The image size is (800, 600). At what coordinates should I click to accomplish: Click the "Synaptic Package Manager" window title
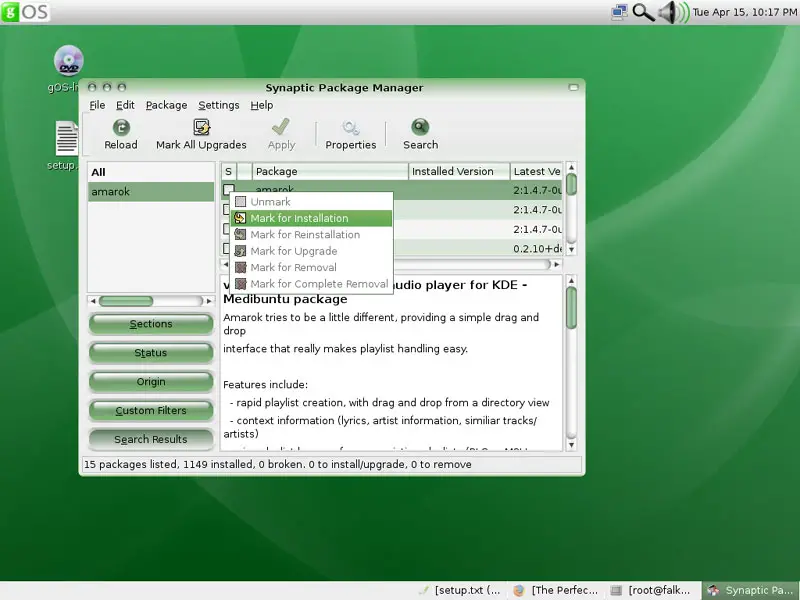[344, 88]
